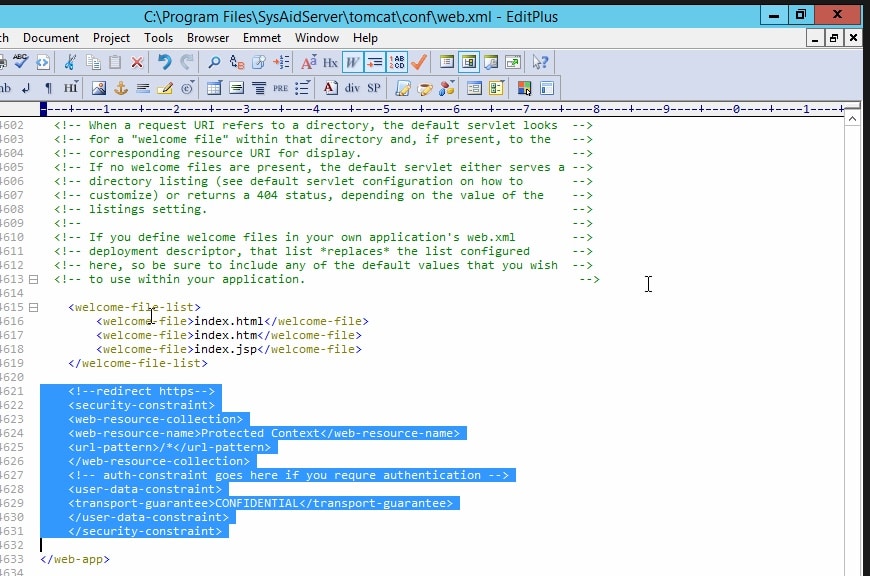Toggle the auto indent button
Viewport: 870px width, 576px height.
pyautogui.click(x=375, y=62)
